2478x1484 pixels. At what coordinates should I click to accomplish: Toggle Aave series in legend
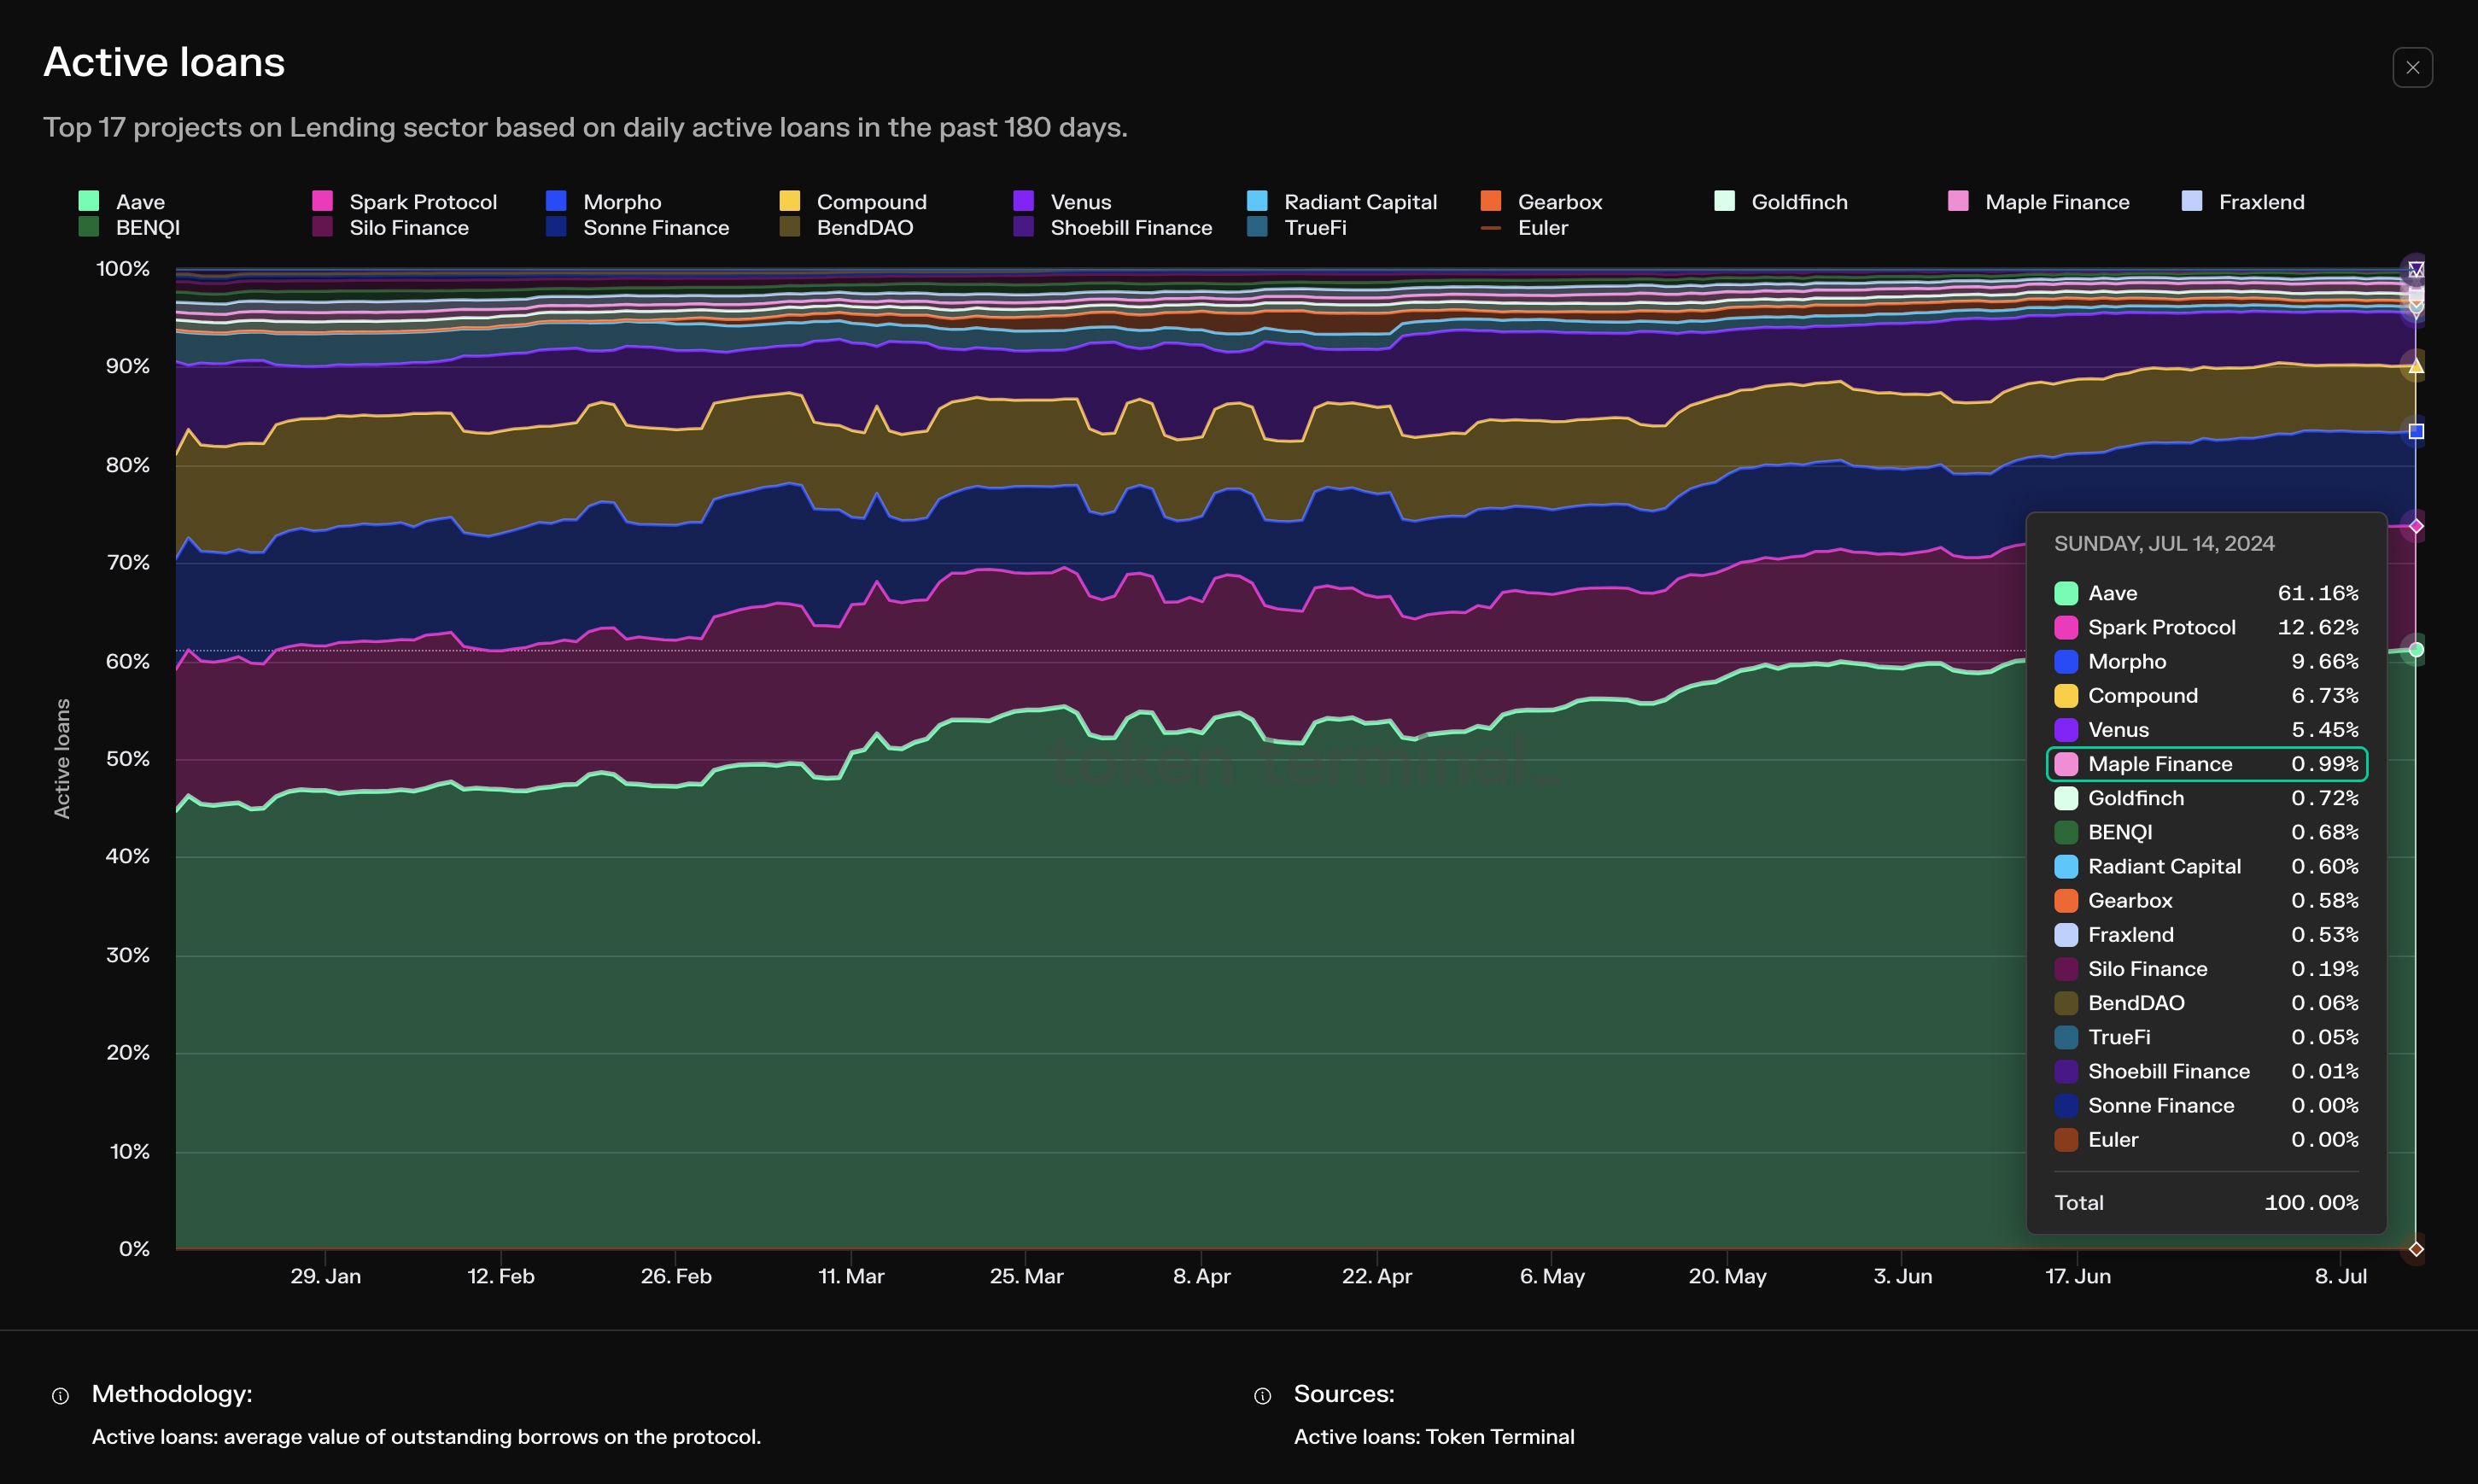click(x=139, y=202)
